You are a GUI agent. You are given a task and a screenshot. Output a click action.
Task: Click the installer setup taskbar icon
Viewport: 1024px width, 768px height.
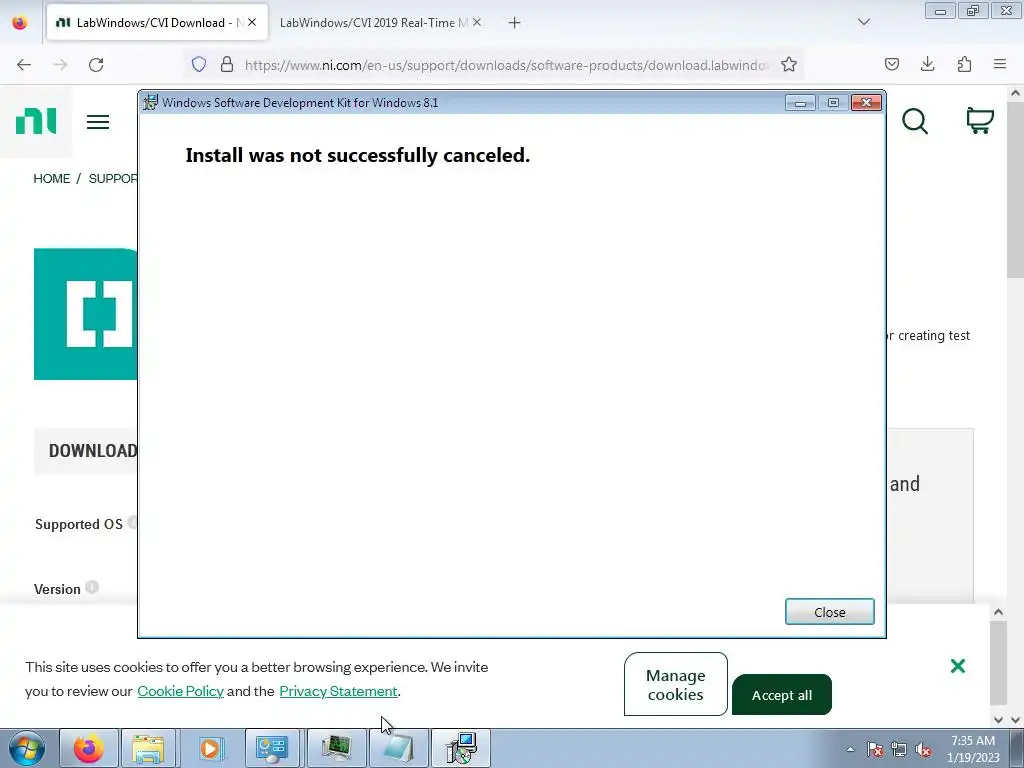click(x=461, y=748)
